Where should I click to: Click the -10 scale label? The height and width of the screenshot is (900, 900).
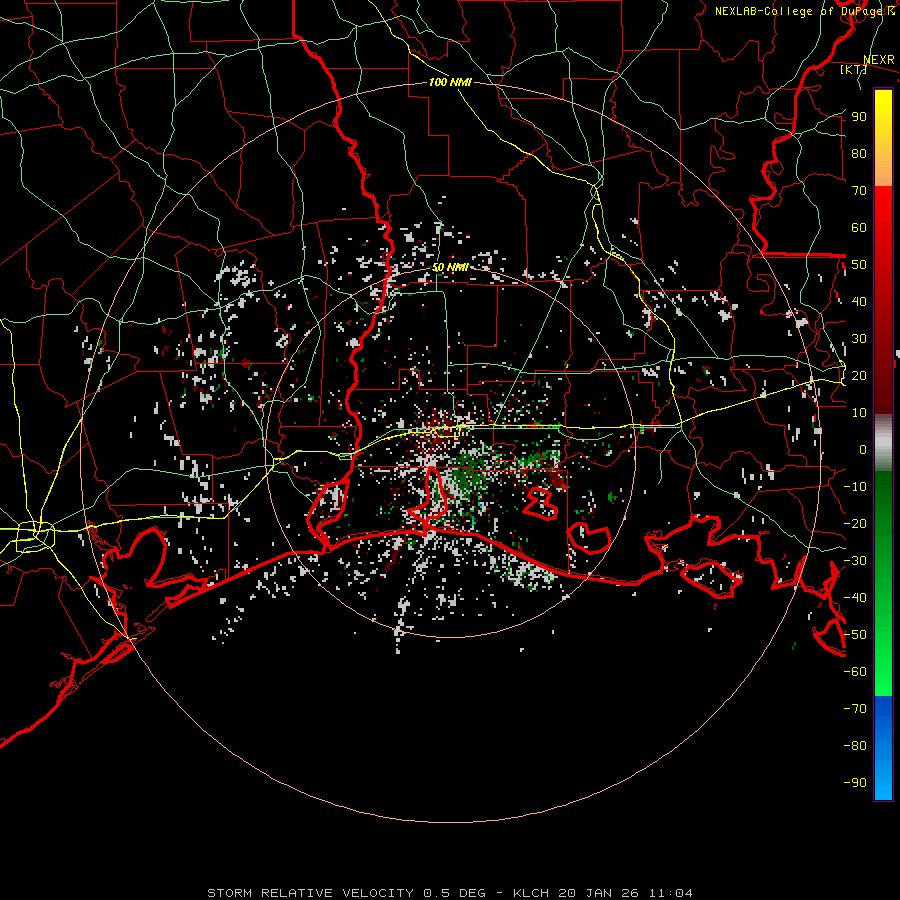pos(855,487)
